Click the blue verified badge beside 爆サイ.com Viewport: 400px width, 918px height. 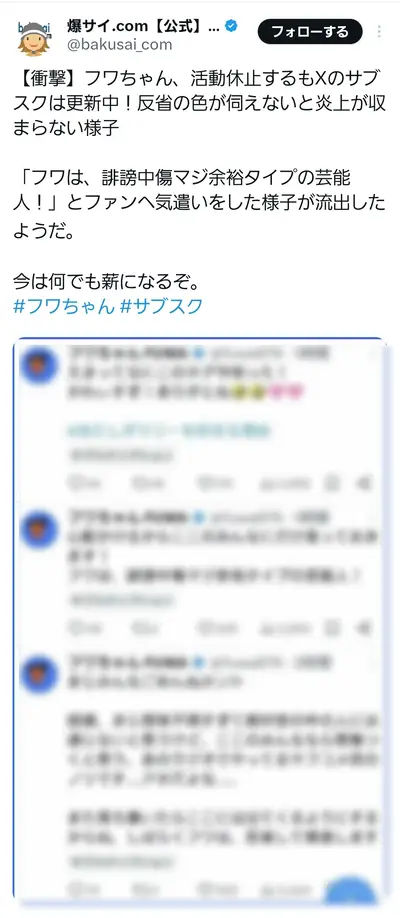[231, 26]
